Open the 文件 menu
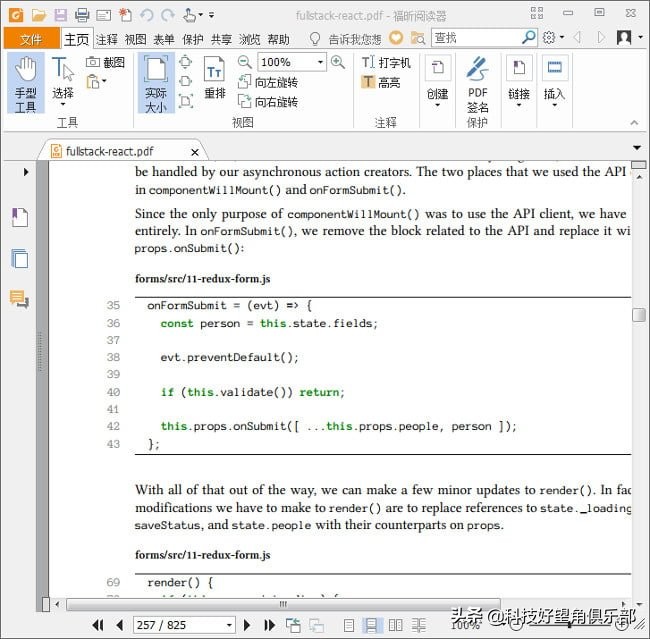The width and height of the screenshot is (650, 639). point(32,39)
